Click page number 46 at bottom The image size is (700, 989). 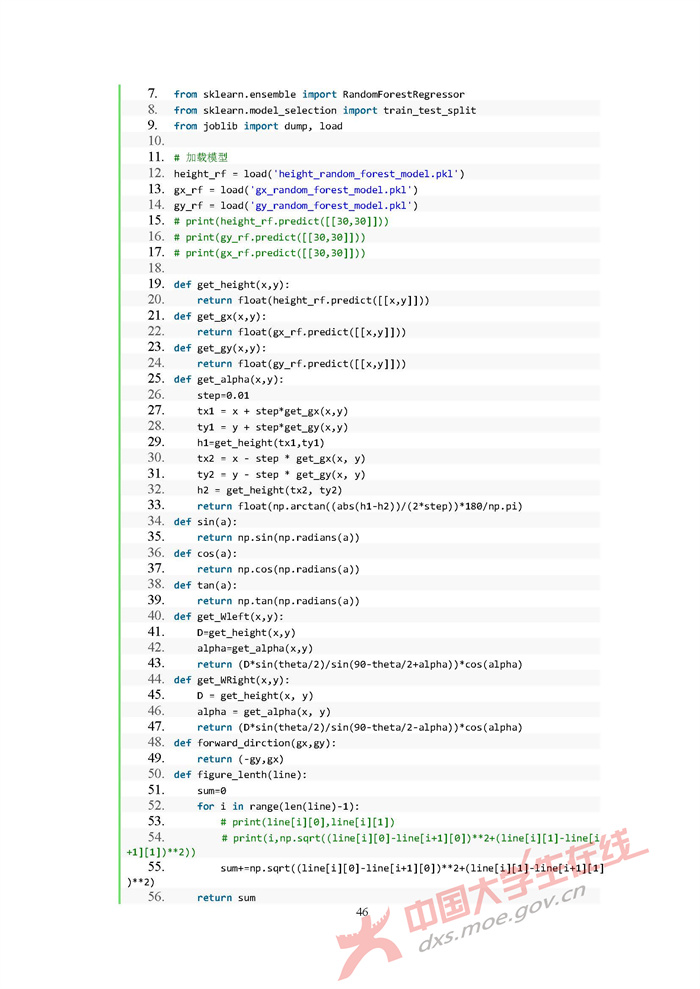click(x=362, y=912)
